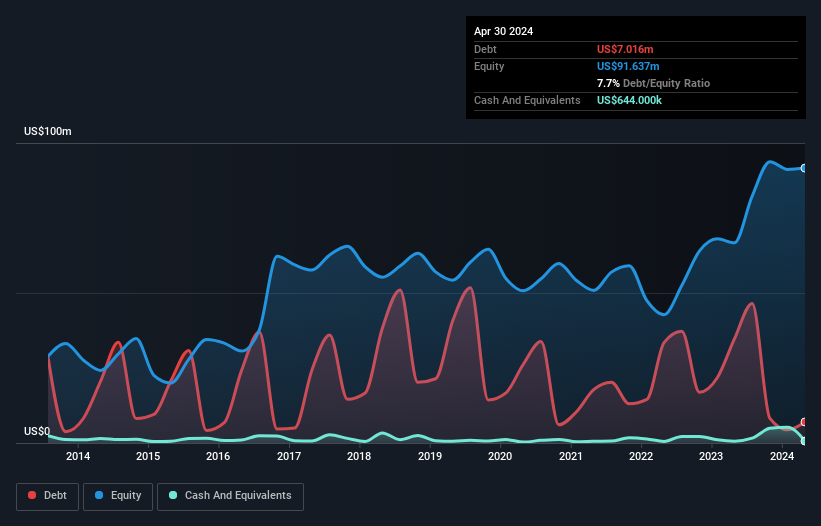Click the 7.7% Debt/Equity Ratio text
Viewport: 821px width, 526px height.
click(653, 83)
